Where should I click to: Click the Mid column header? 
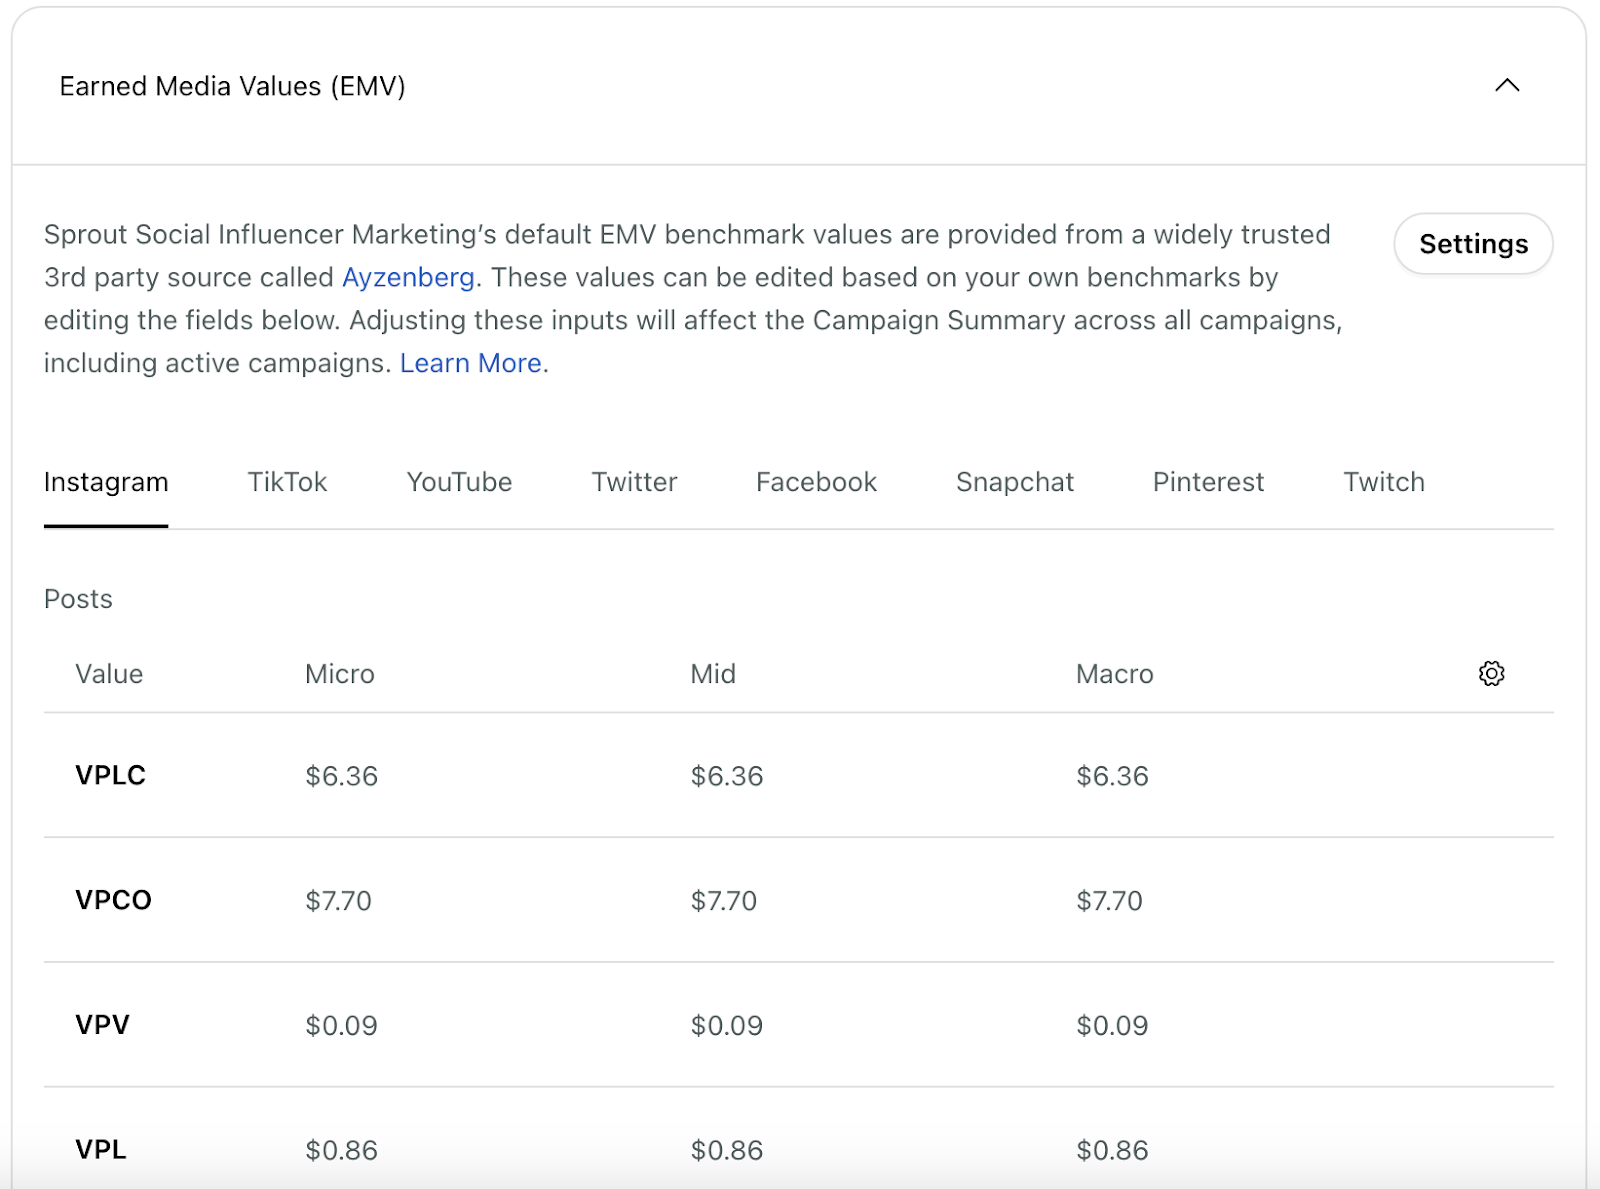[x=713, y=674]
